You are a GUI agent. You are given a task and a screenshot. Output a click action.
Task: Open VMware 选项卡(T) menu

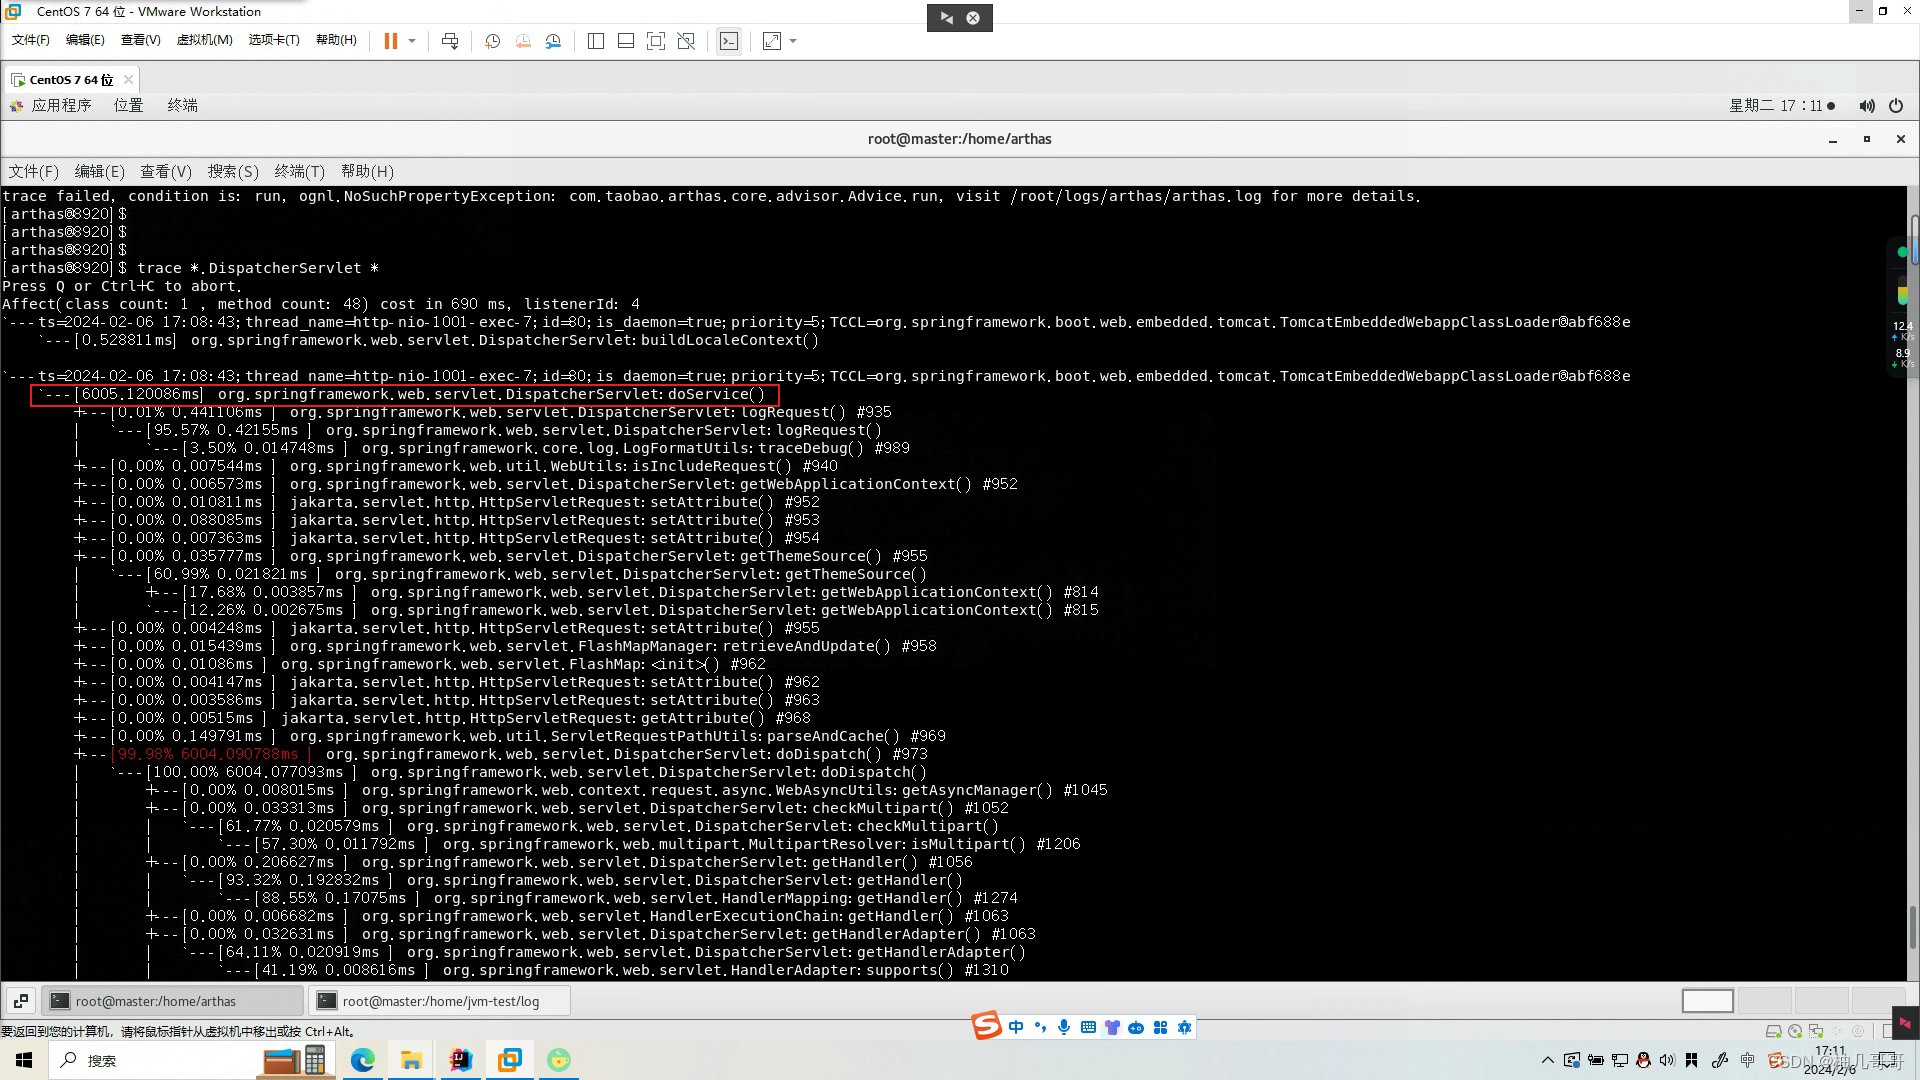point(274,40)
